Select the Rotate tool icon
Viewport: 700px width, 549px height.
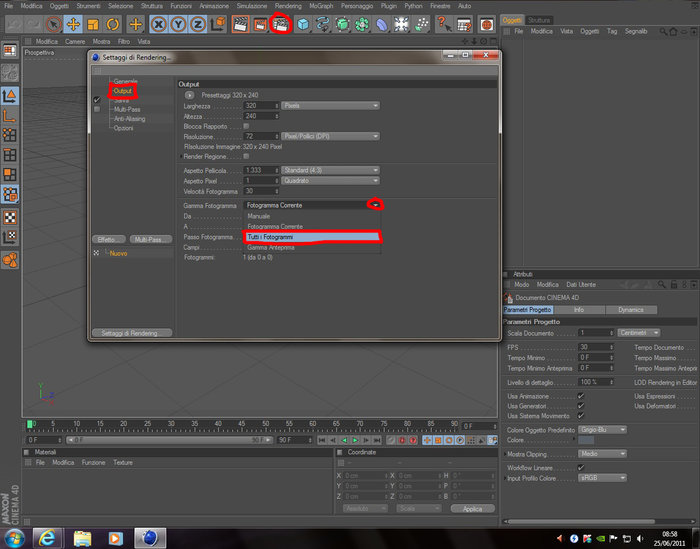pyautogui.click(x=112, y=24)
